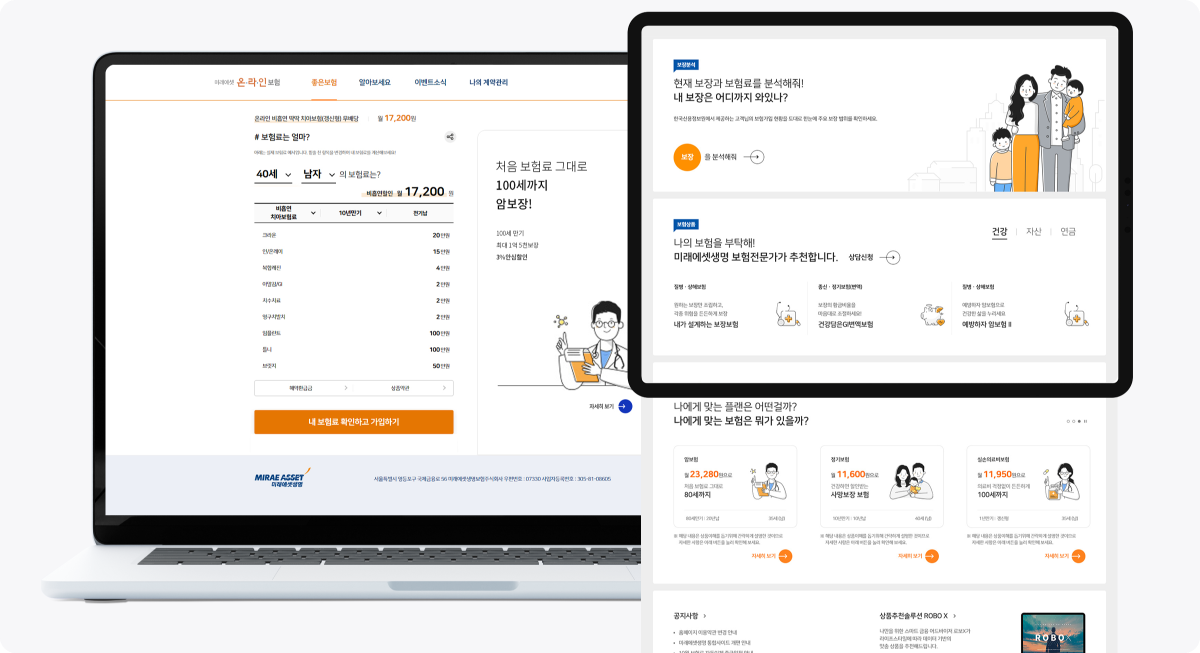Click the orange 보장 circle button

point(687,157)
